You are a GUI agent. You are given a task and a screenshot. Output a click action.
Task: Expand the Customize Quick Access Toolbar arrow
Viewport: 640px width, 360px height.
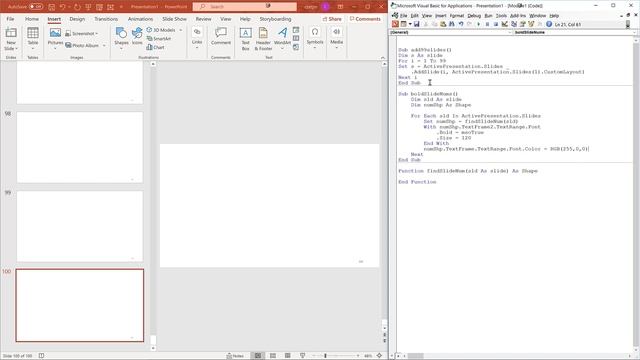121,7
